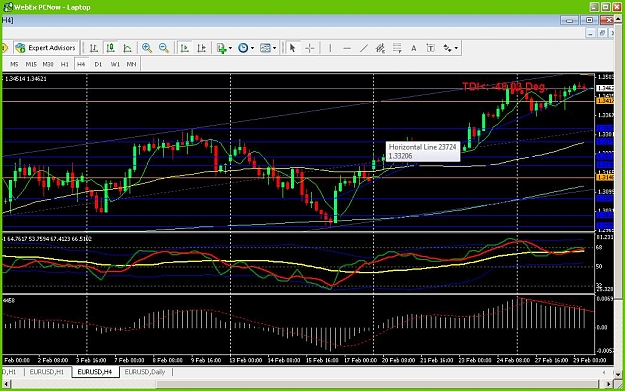Switch chart to candlesticks type
Screen dimensions: 625x391
pyautogui.click(x=110, y=48)
